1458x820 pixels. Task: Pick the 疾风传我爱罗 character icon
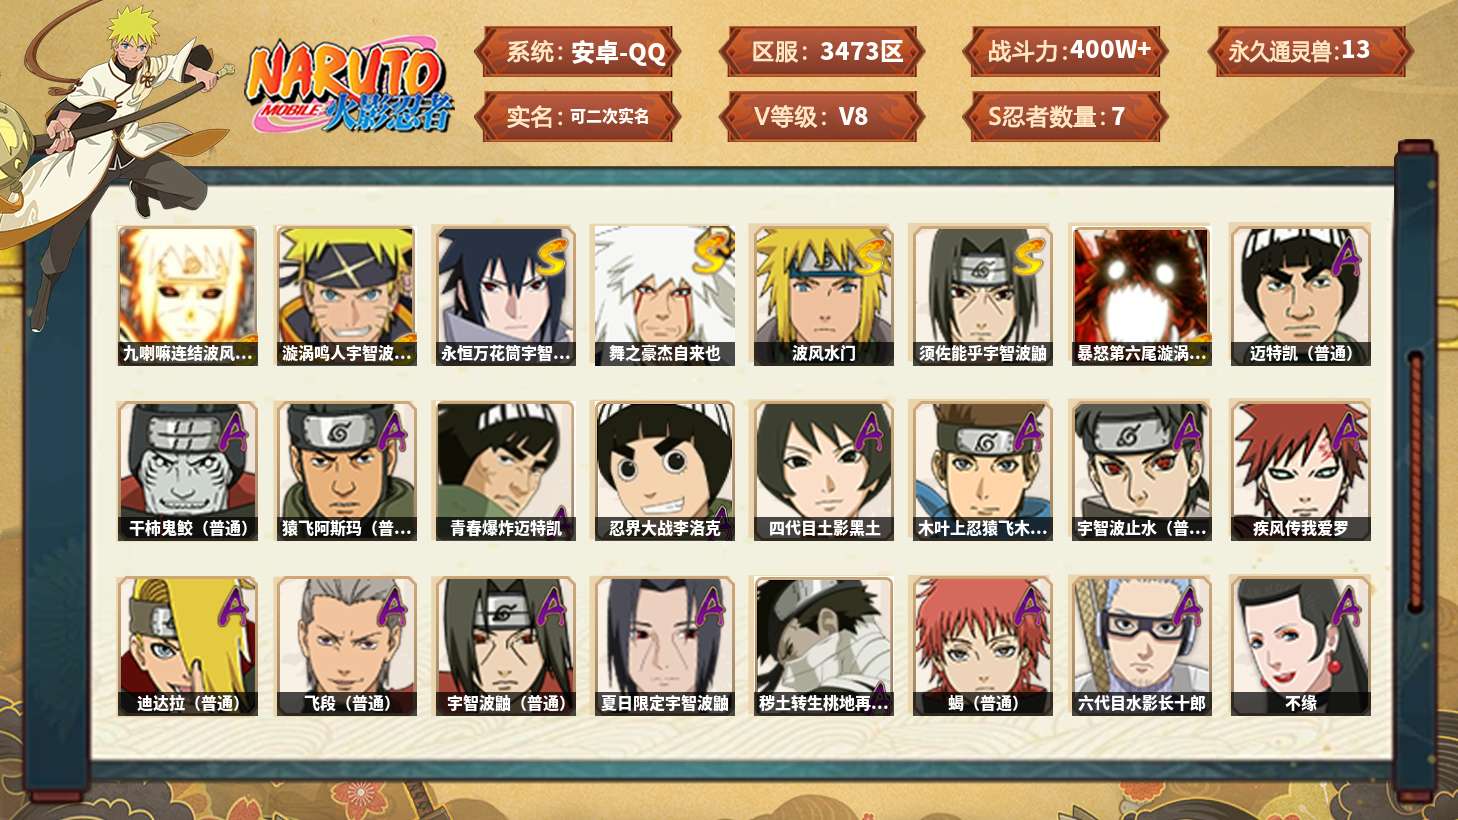click(1301, 471)
